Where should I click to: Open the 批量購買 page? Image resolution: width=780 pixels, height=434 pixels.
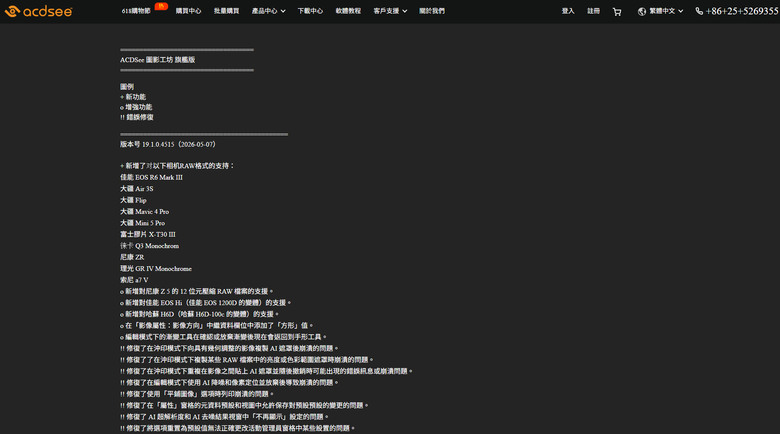click(x=226, y=11)
